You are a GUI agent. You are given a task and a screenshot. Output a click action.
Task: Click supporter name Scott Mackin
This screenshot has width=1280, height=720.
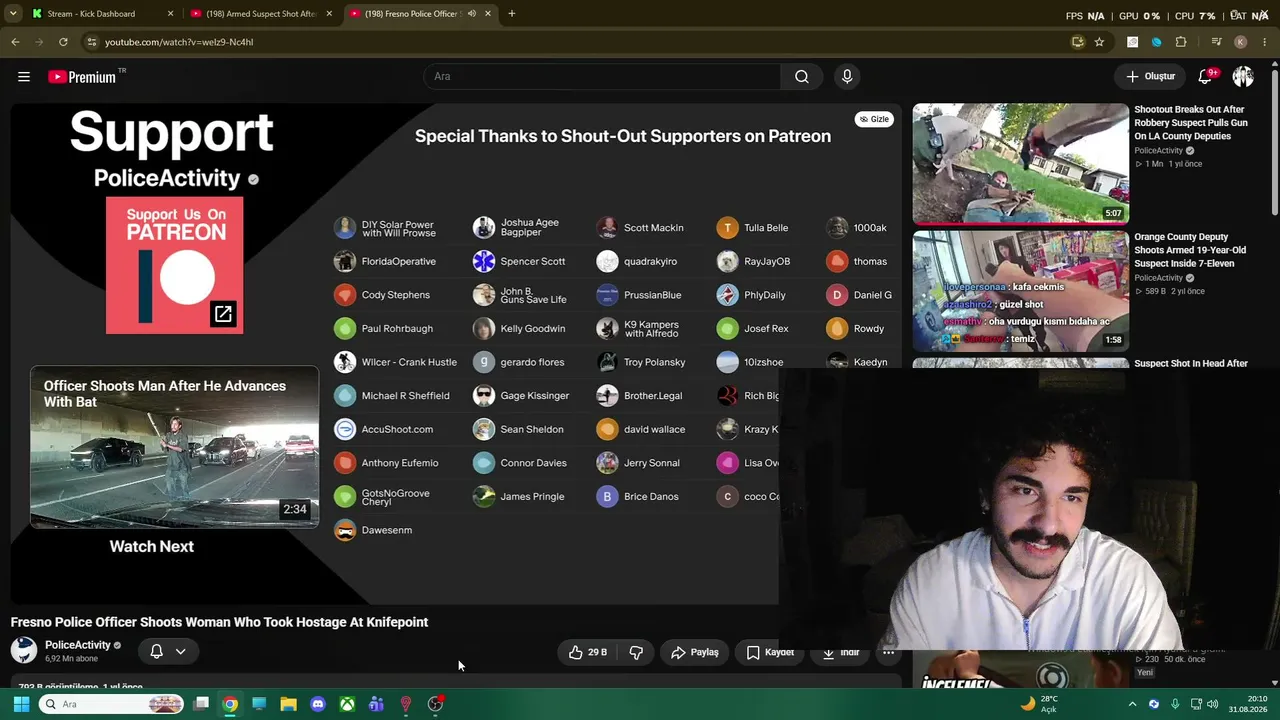pos(654,228)
